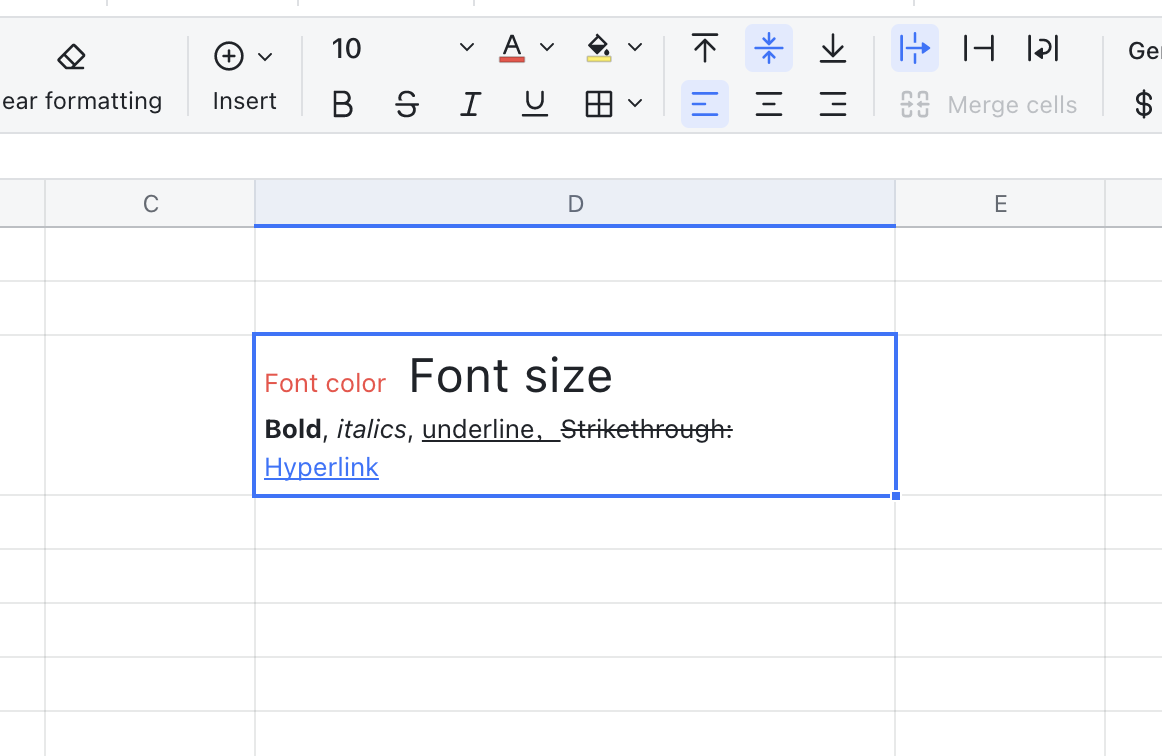The image size is (1162, 756).
Task: Click the Clear formatting eraser icon
Action: click(x=71, y=57)
